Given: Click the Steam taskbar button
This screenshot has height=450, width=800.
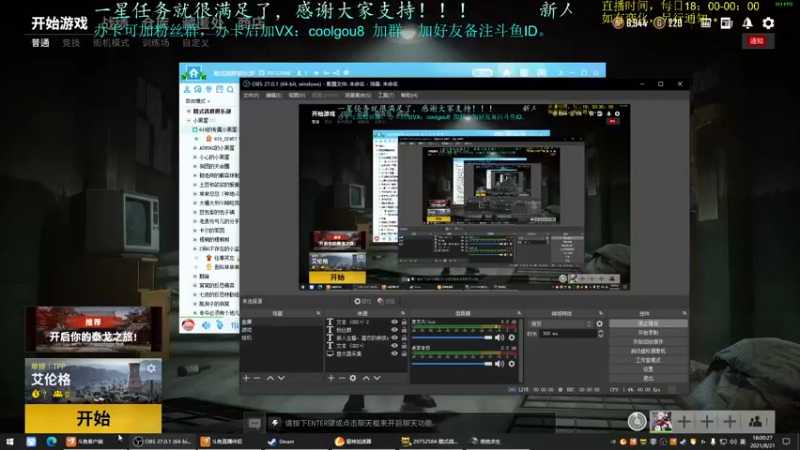Looking at the screenshot, I should pyautogui.click(x=282, y=441).
